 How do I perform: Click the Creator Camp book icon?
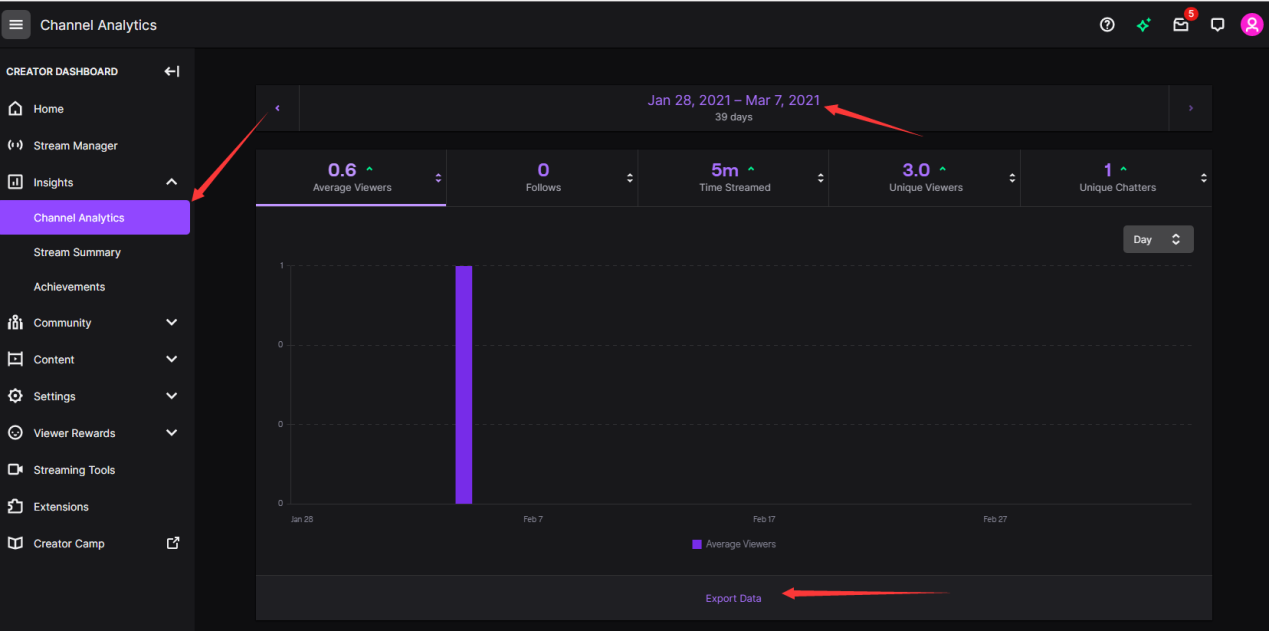coord(15,543)
